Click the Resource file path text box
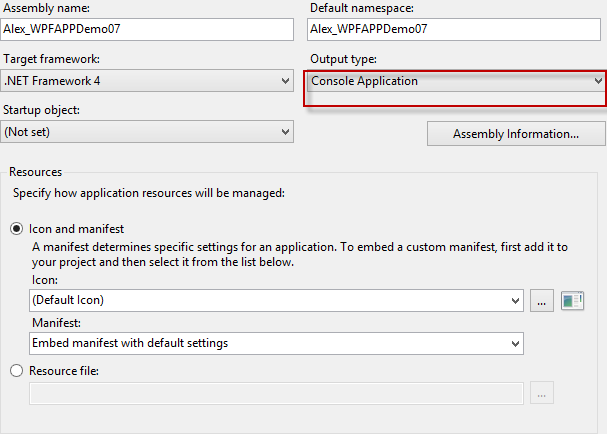The image size is (607, 434). (276, 393)
